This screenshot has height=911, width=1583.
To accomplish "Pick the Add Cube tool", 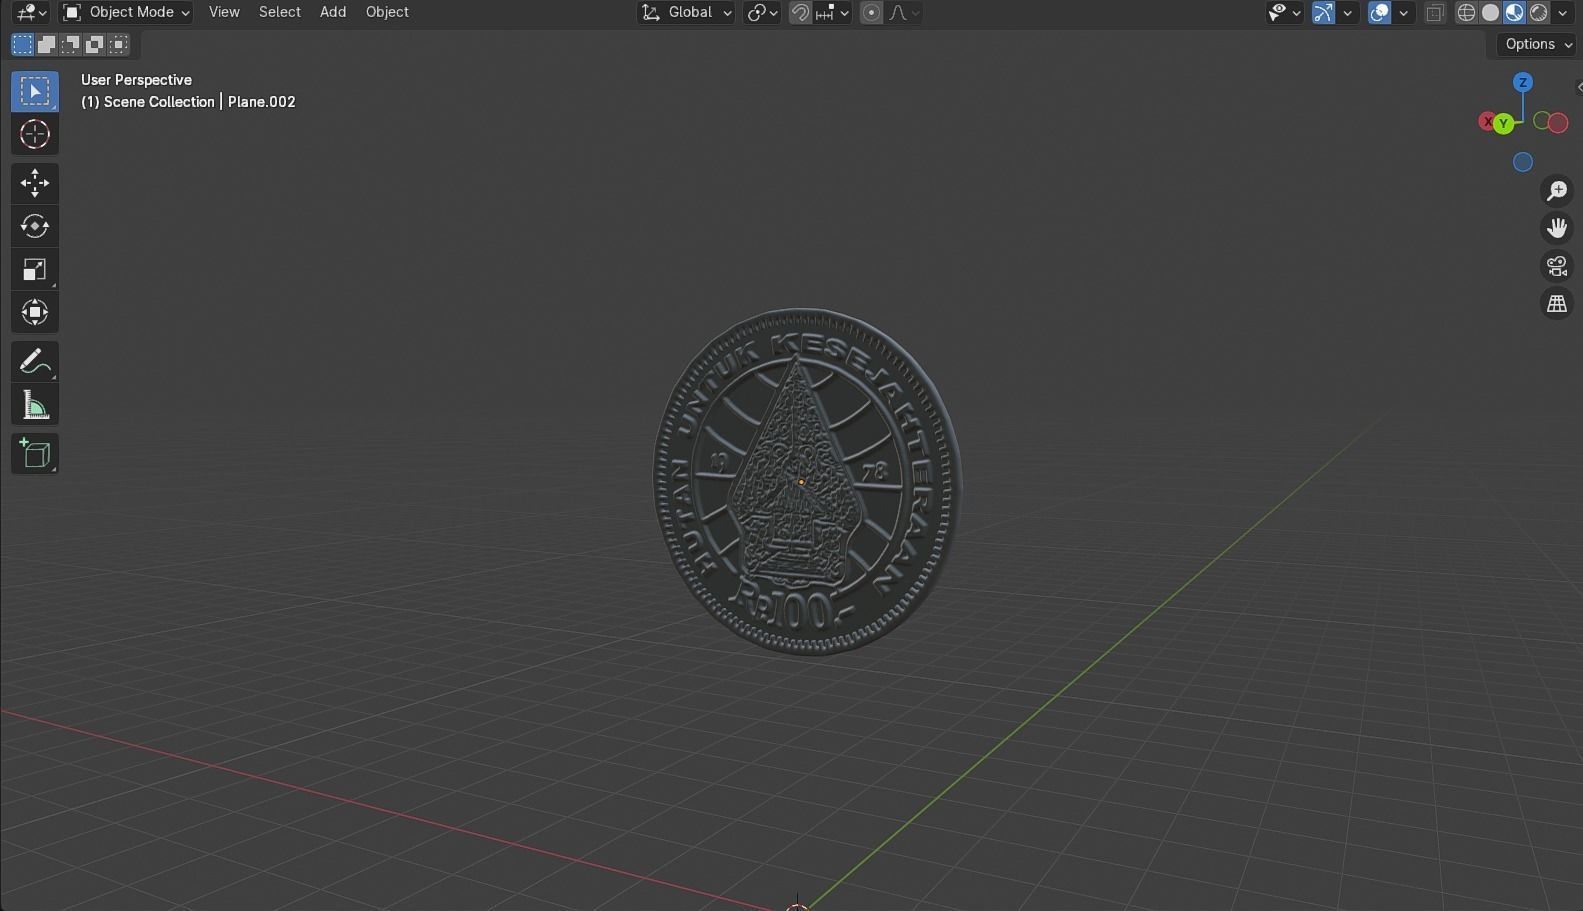I will tap(35, 453).
